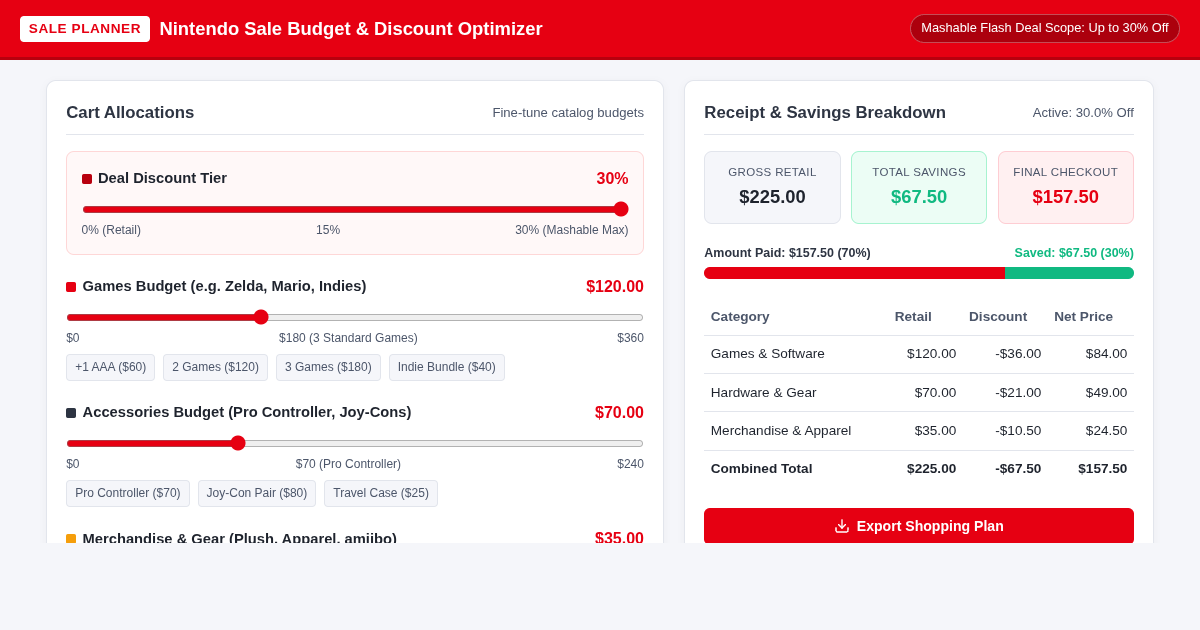Click the Combined Total row label

point(762,469)
